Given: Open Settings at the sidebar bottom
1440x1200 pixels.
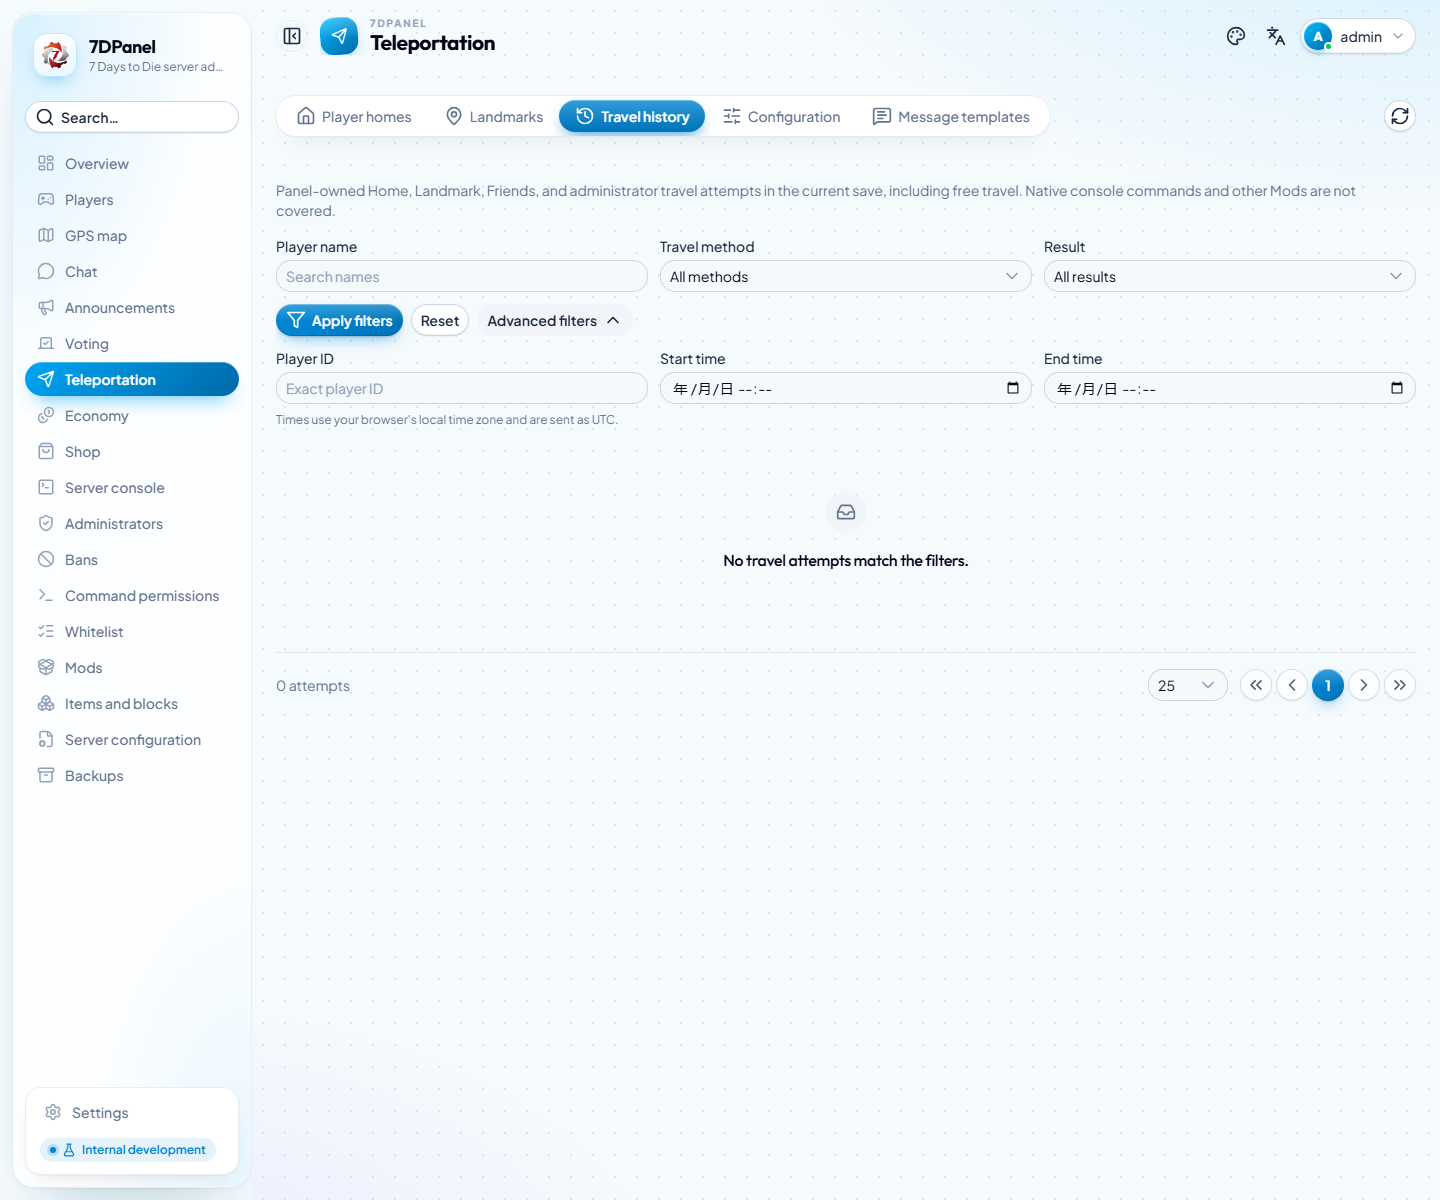Looking at the screenshot, I should pos(132,1113).
